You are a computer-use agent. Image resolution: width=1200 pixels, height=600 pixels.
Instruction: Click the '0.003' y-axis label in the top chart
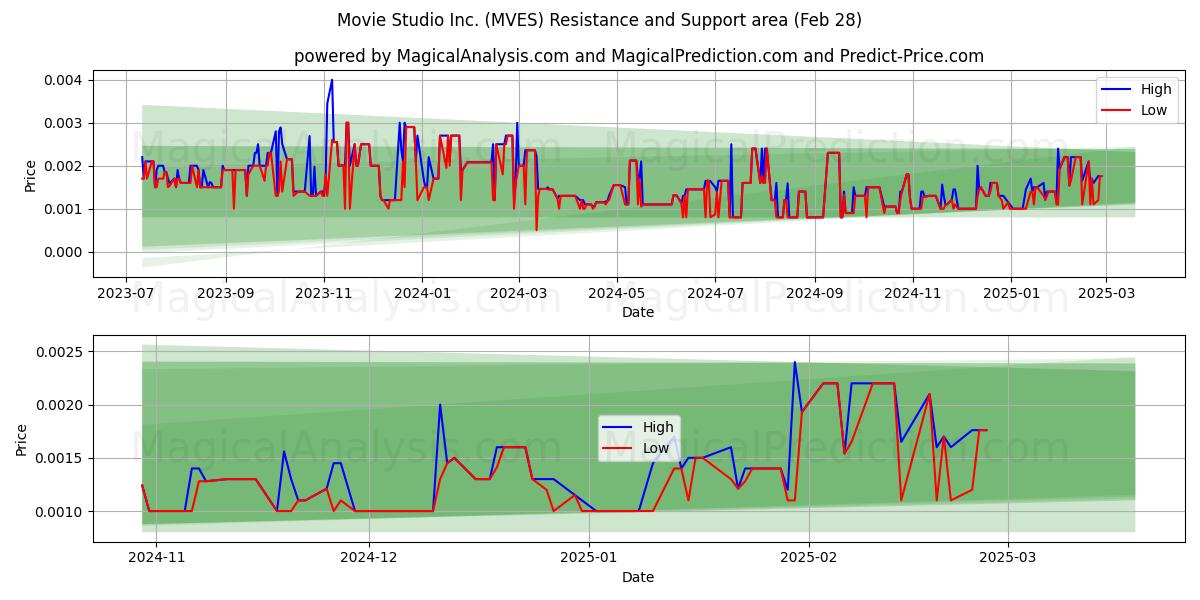click(65, 123)
